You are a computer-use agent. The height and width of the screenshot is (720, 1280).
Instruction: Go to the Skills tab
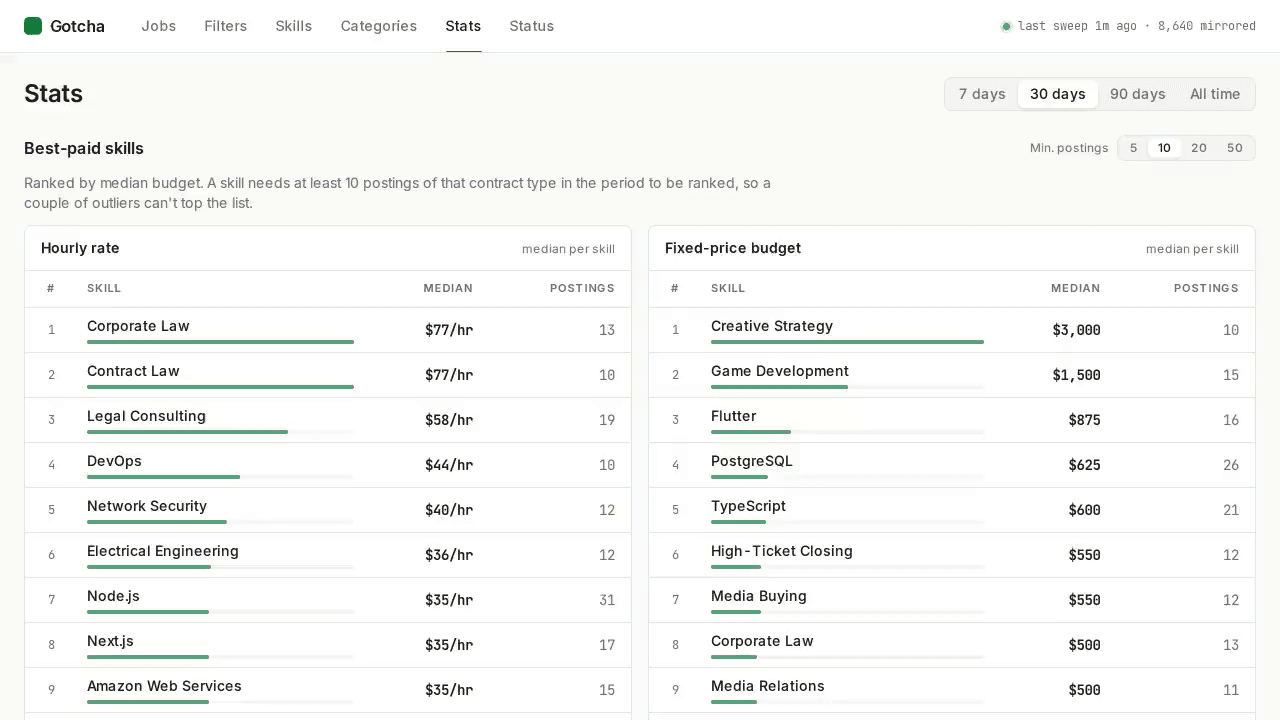coord(294,26)
